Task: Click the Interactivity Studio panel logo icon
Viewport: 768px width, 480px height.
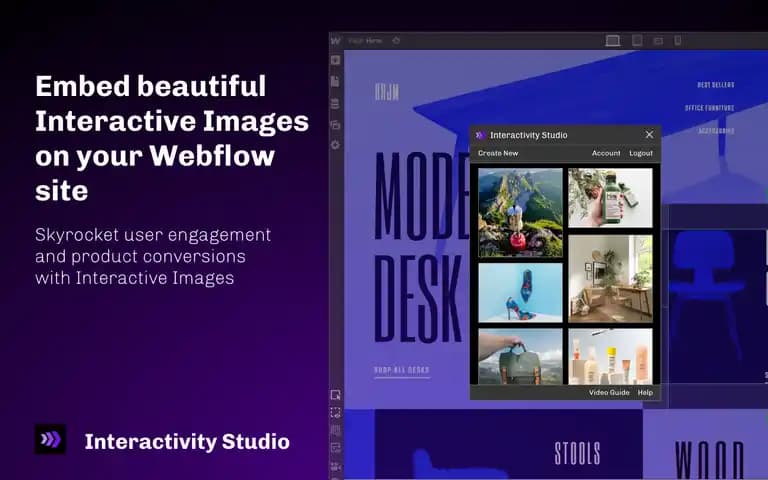Action: point(480,135)
